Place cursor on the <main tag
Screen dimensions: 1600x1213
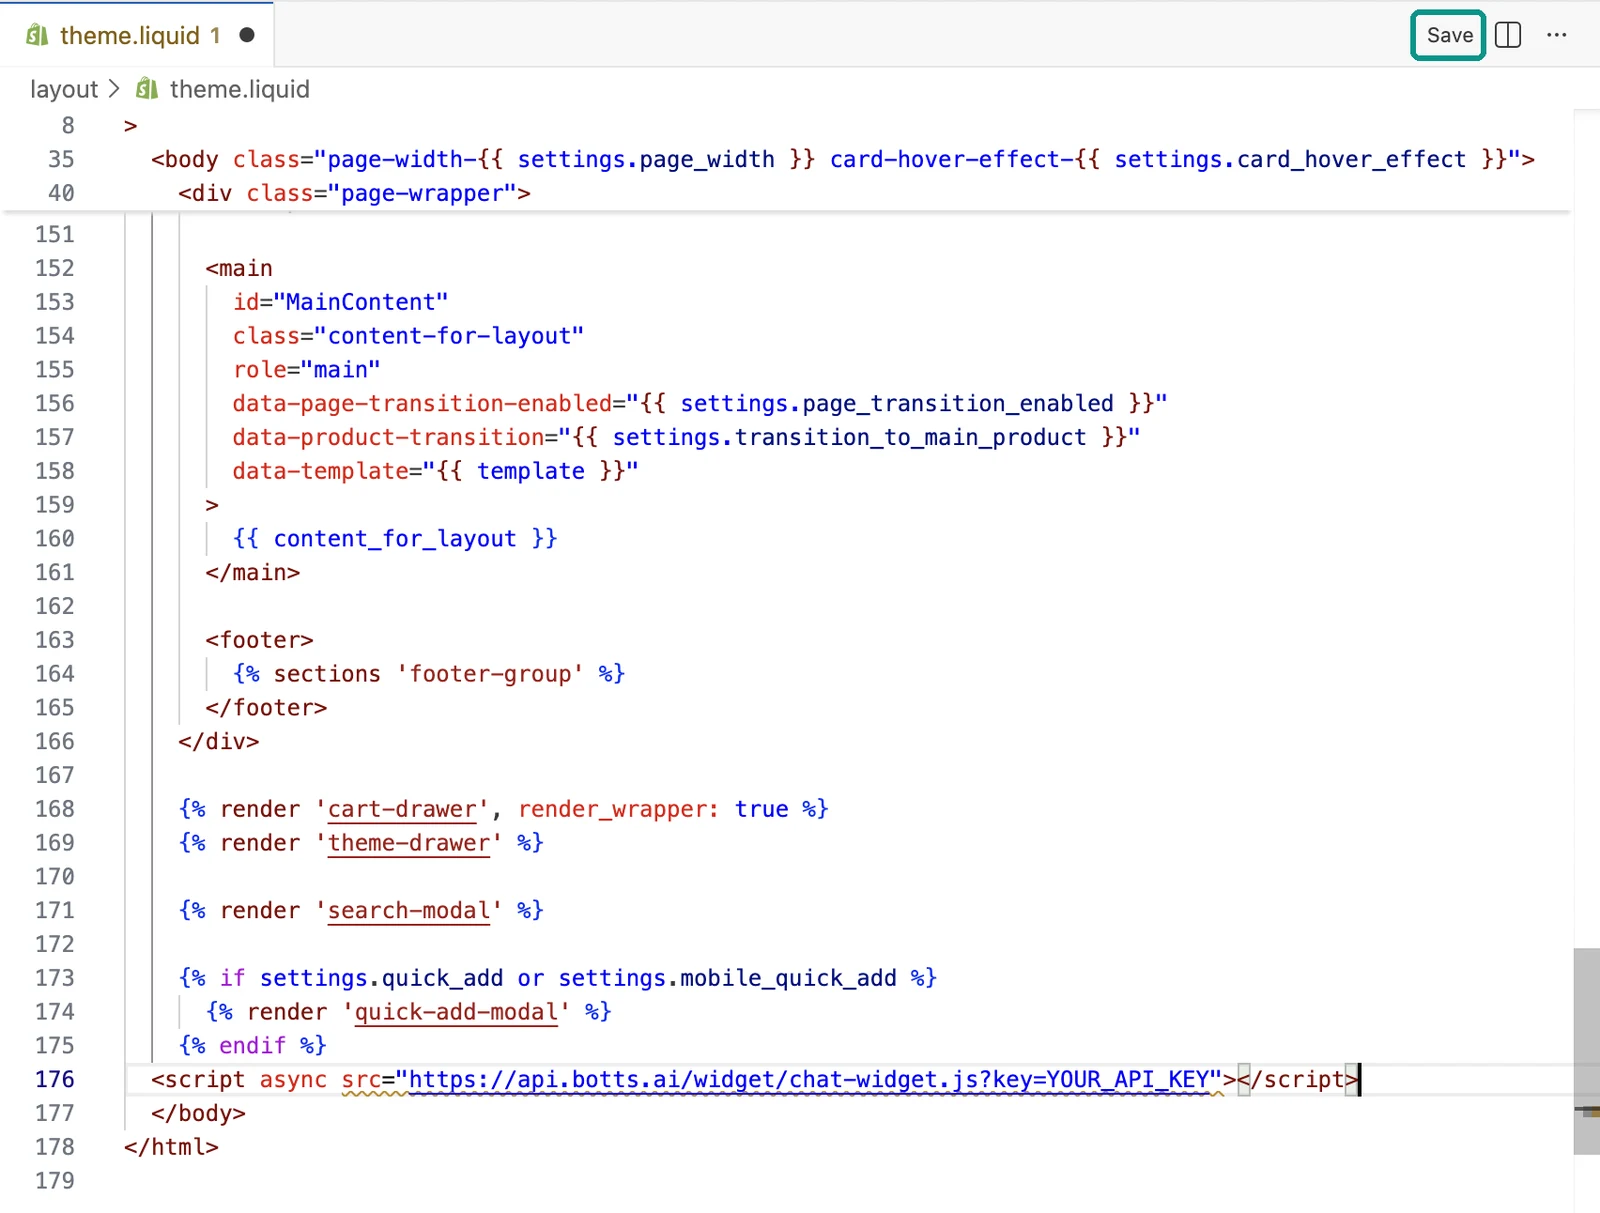tap(239, 268)
